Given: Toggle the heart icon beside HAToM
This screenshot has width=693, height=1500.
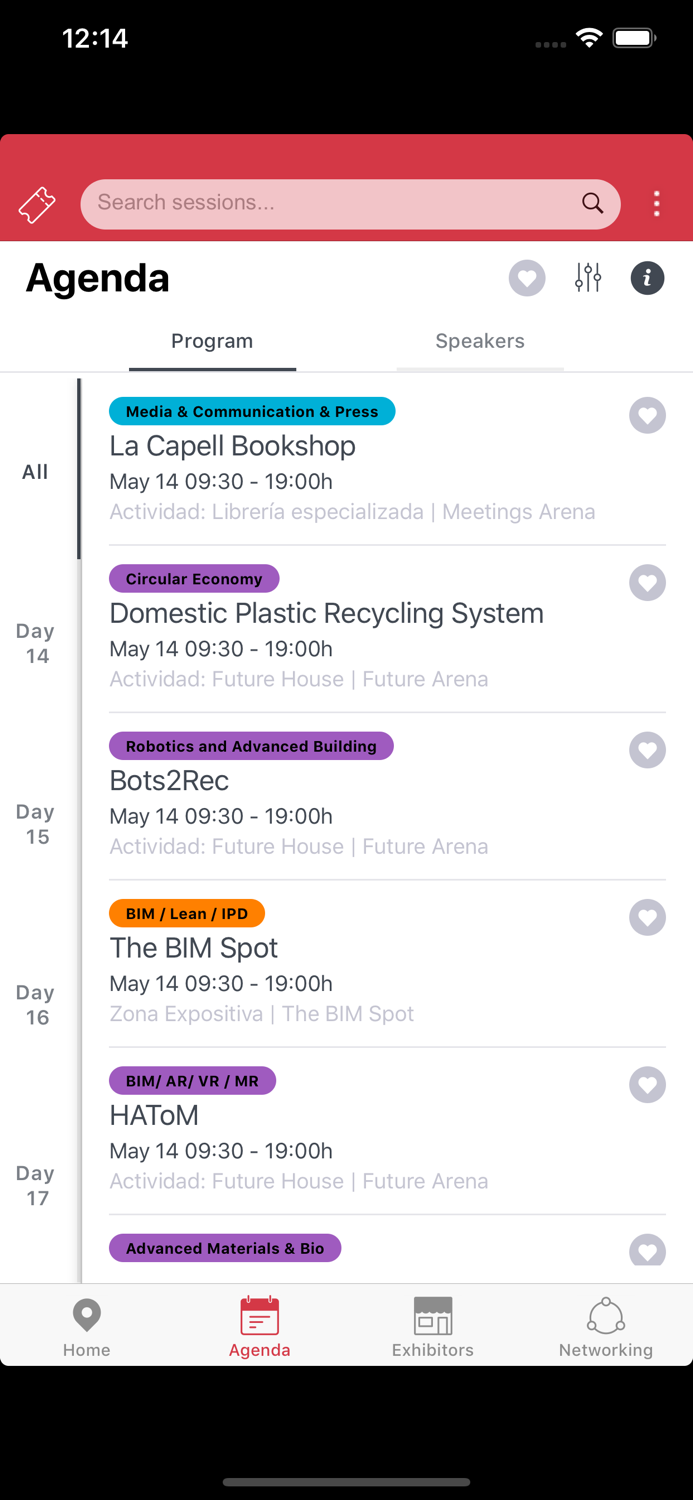Looking at the screenshot, I should (x=647, y=1085).
